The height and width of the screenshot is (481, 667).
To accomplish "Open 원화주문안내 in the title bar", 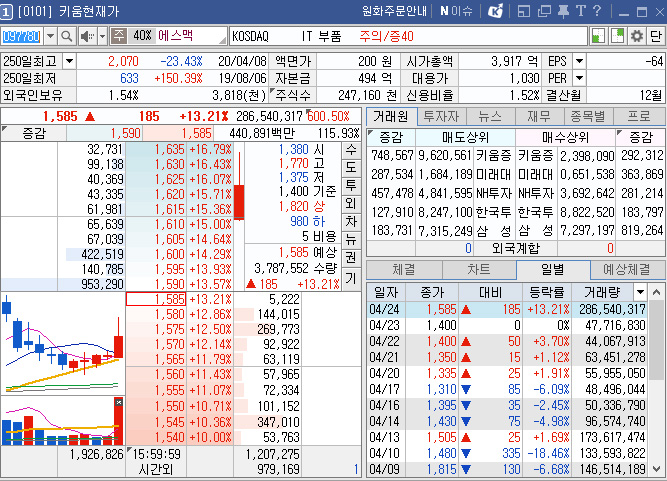I will coord(394,11).
